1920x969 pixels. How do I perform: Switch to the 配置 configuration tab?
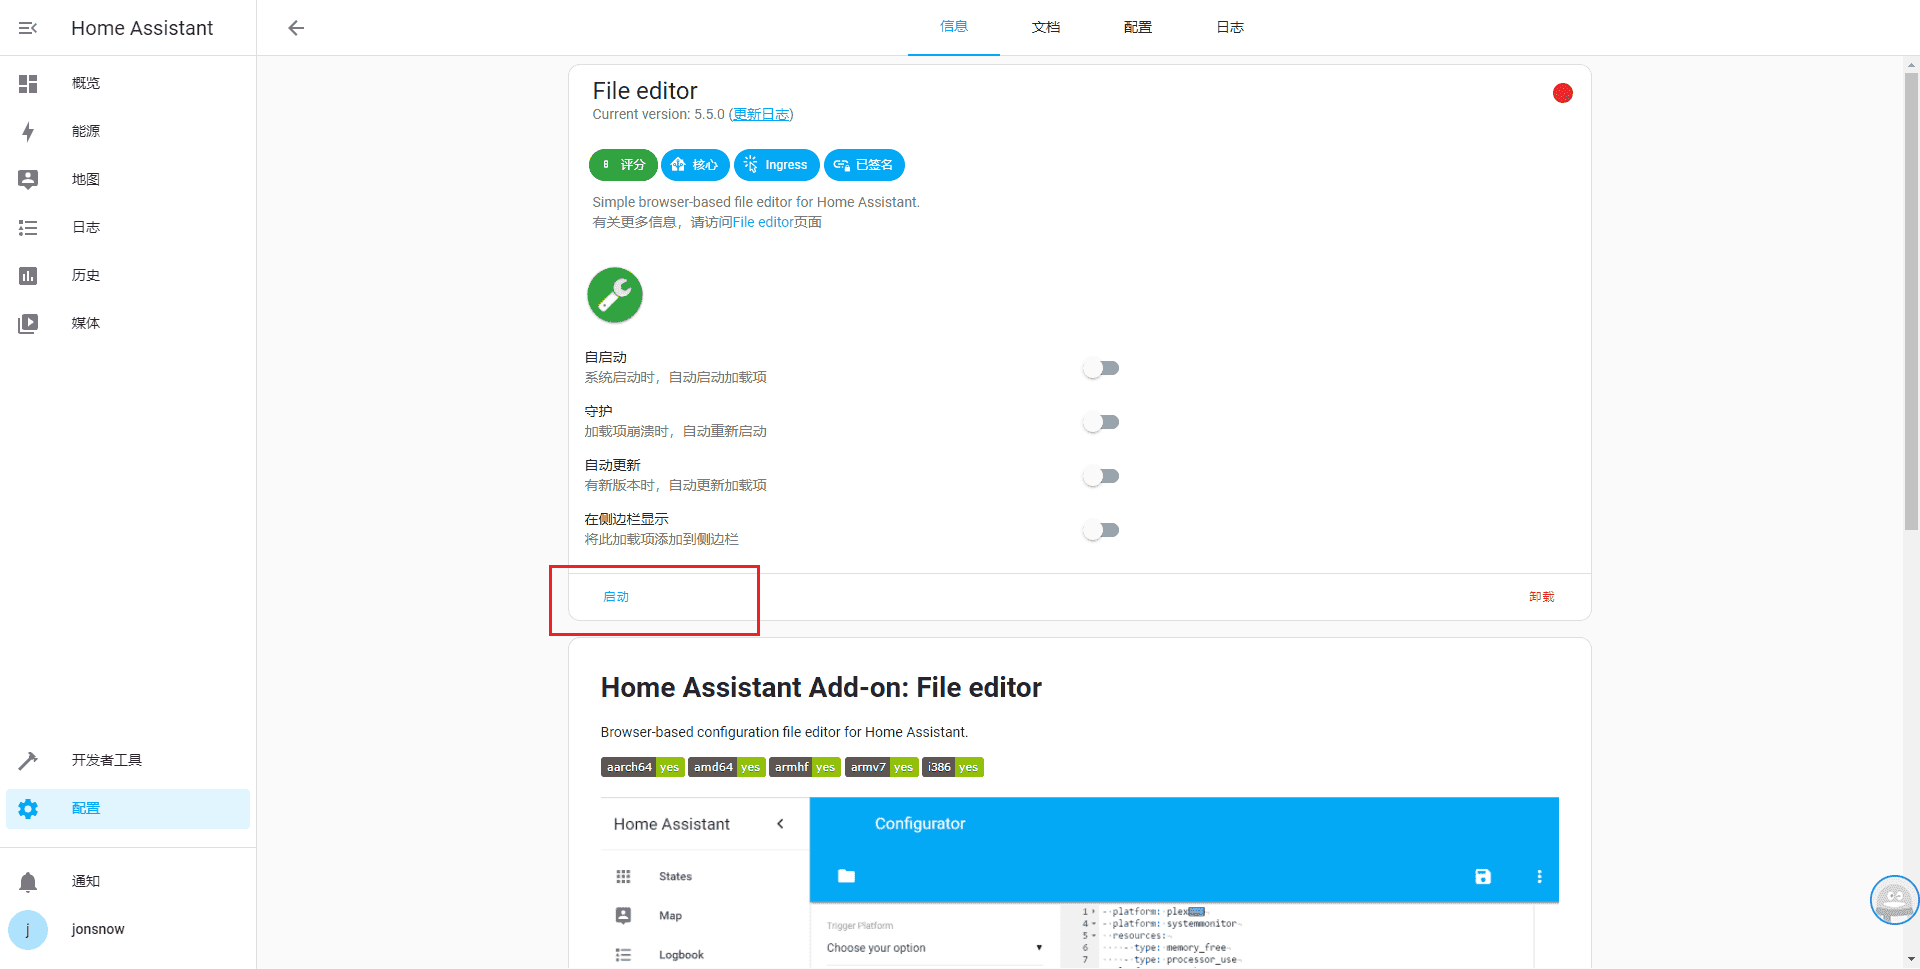click(x=1137, y=27)
